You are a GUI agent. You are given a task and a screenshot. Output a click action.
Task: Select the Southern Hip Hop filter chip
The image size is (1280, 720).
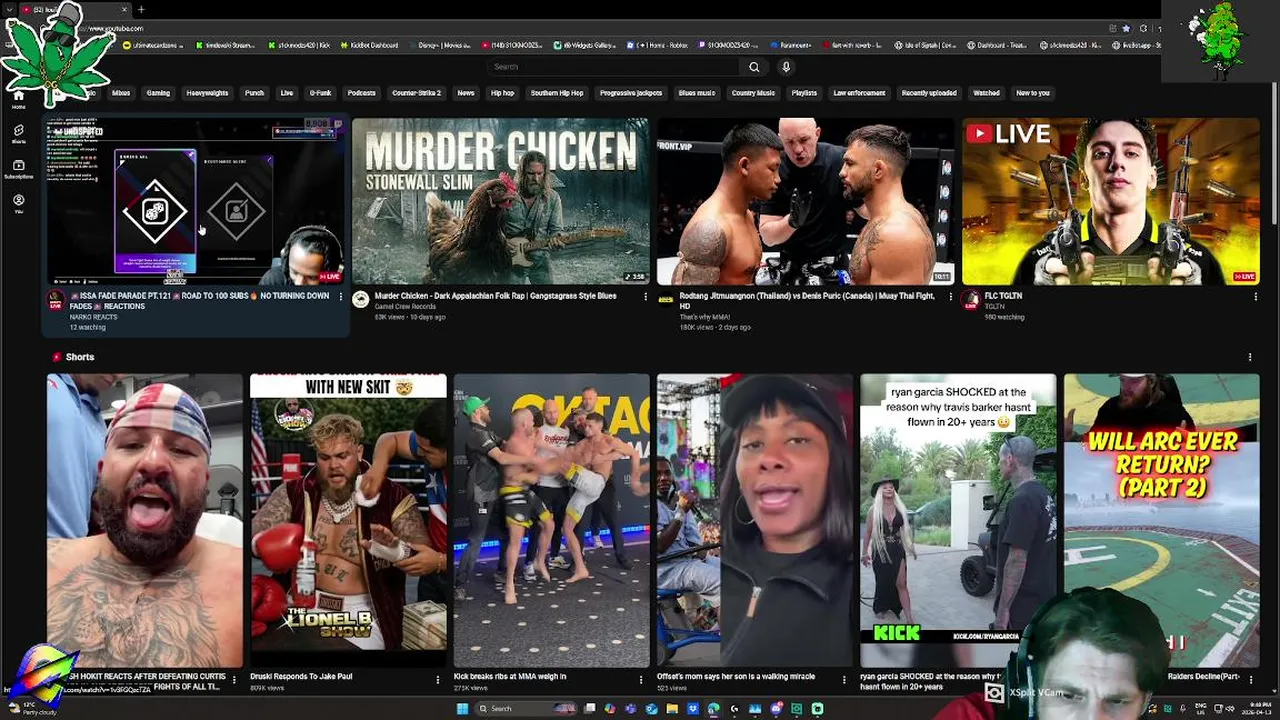point(557,93)
